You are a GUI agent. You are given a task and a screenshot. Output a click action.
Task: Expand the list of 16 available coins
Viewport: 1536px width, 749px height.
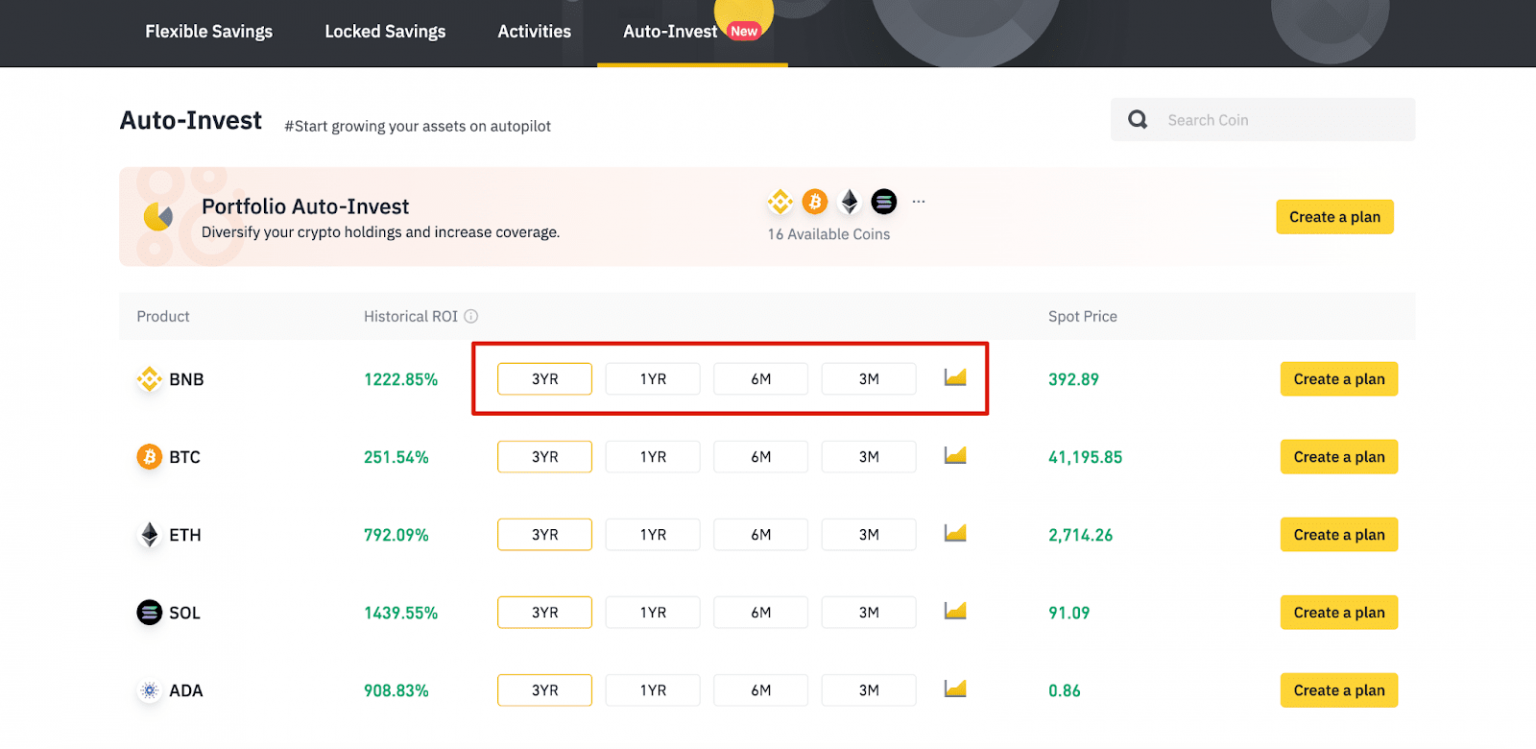918,201
